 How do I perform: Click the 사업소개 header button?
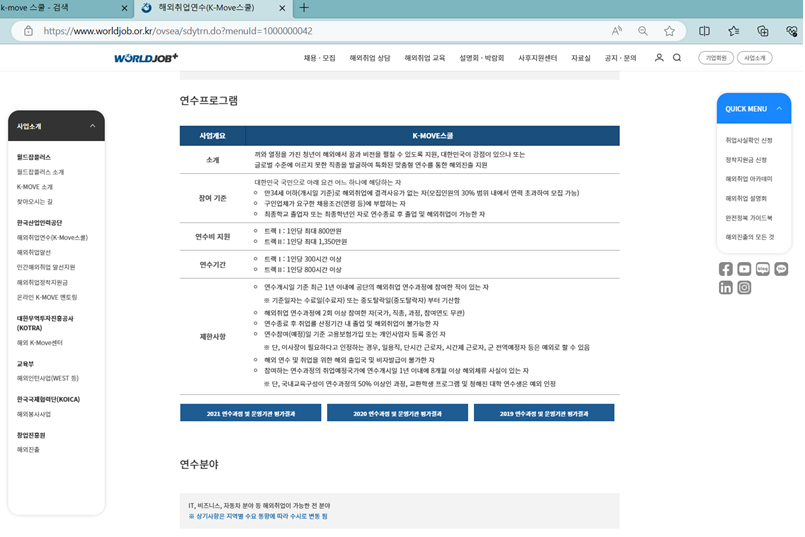click(755, 58)
